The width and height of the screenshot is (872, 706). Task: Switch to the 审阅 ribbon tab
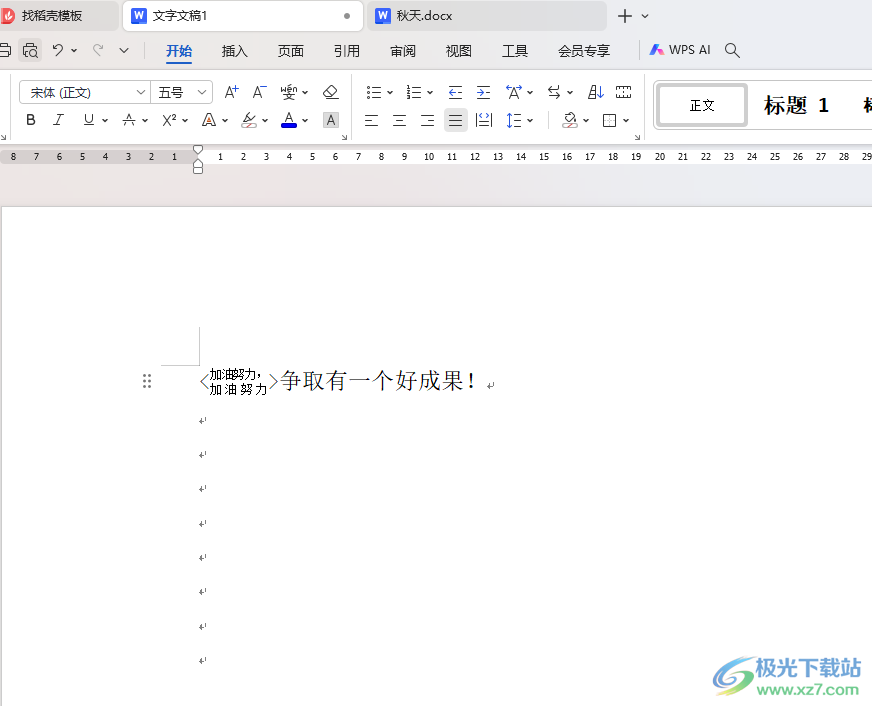point(403,51)
